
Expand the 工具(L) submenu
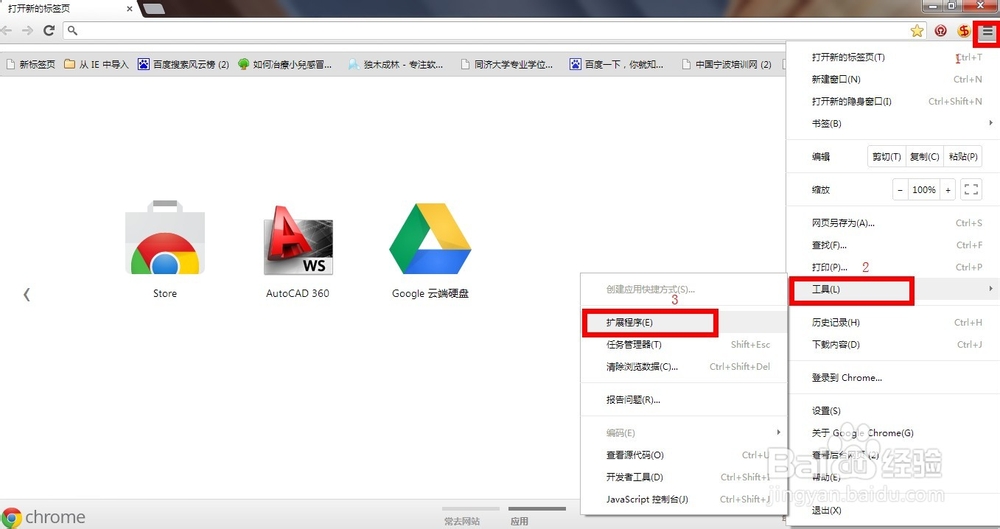coord(893,290)
